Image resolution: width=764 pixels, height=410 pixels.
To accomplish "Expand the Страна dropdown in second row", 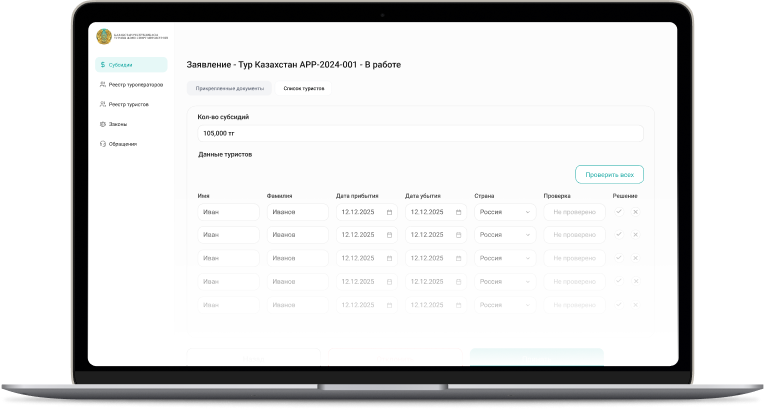I will [528, 235].
